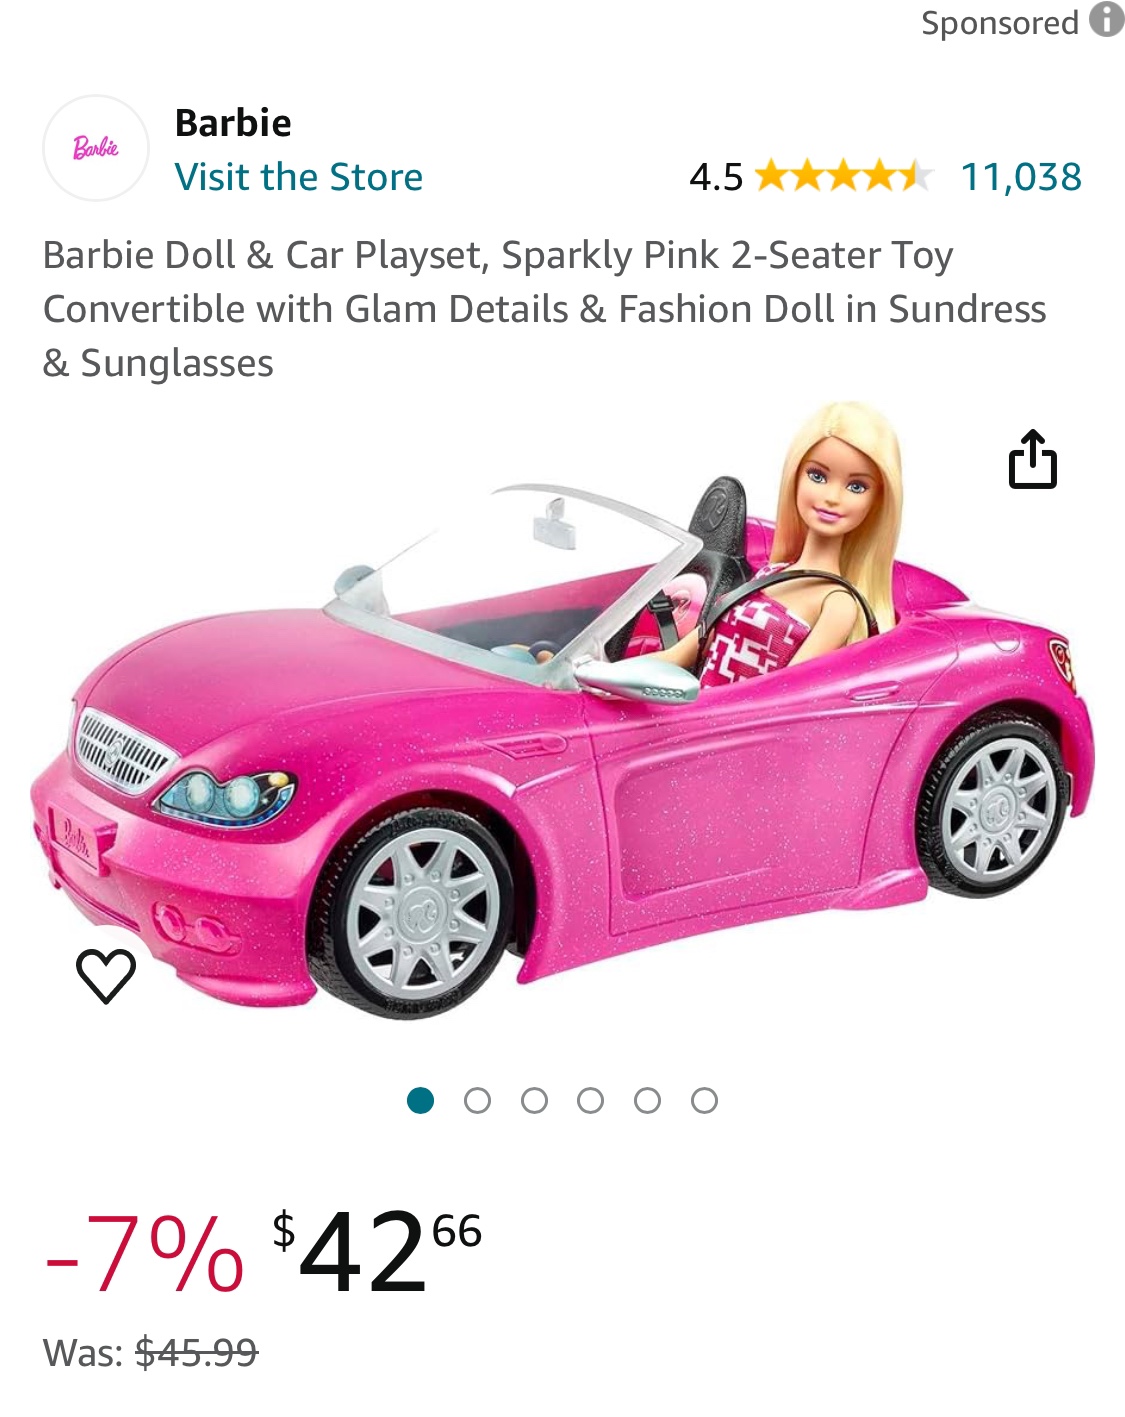The image size is (1125, 1417).
Task: Jump to the fifth carousel dot
Action: pyautogui.click(x=648, y=1101)
